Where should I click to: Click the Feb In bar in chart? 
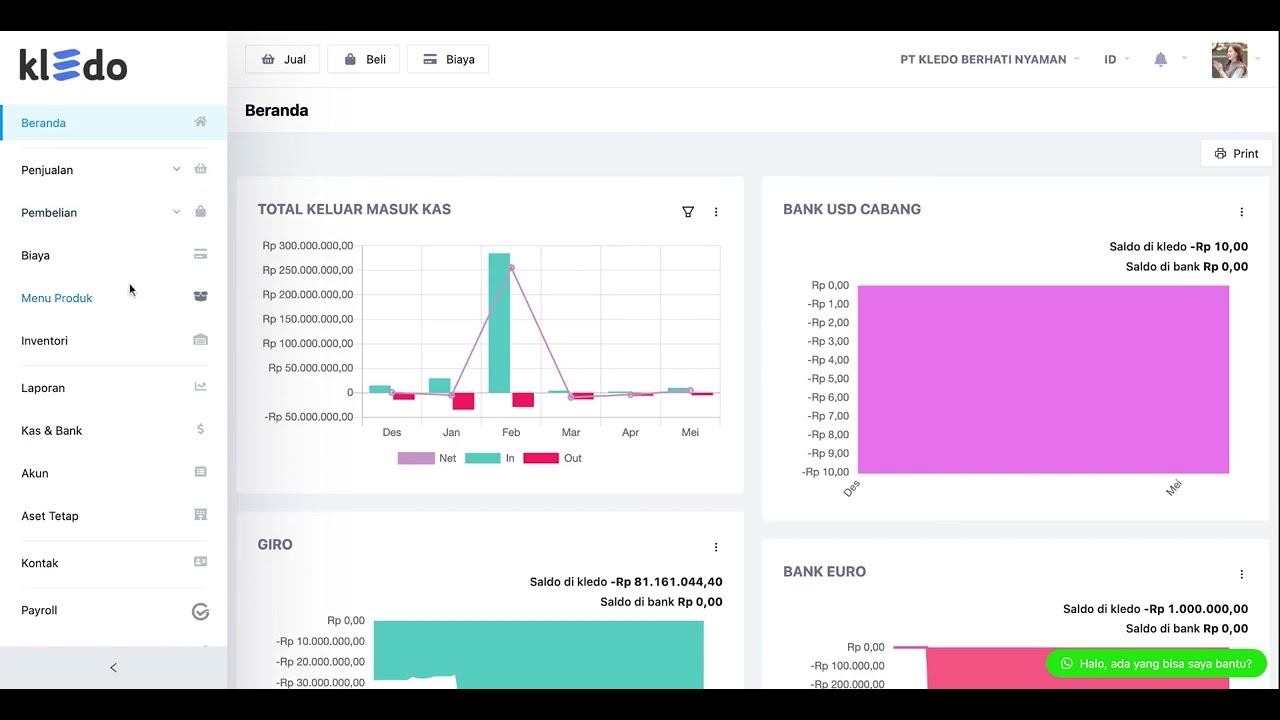click(499, 322)
